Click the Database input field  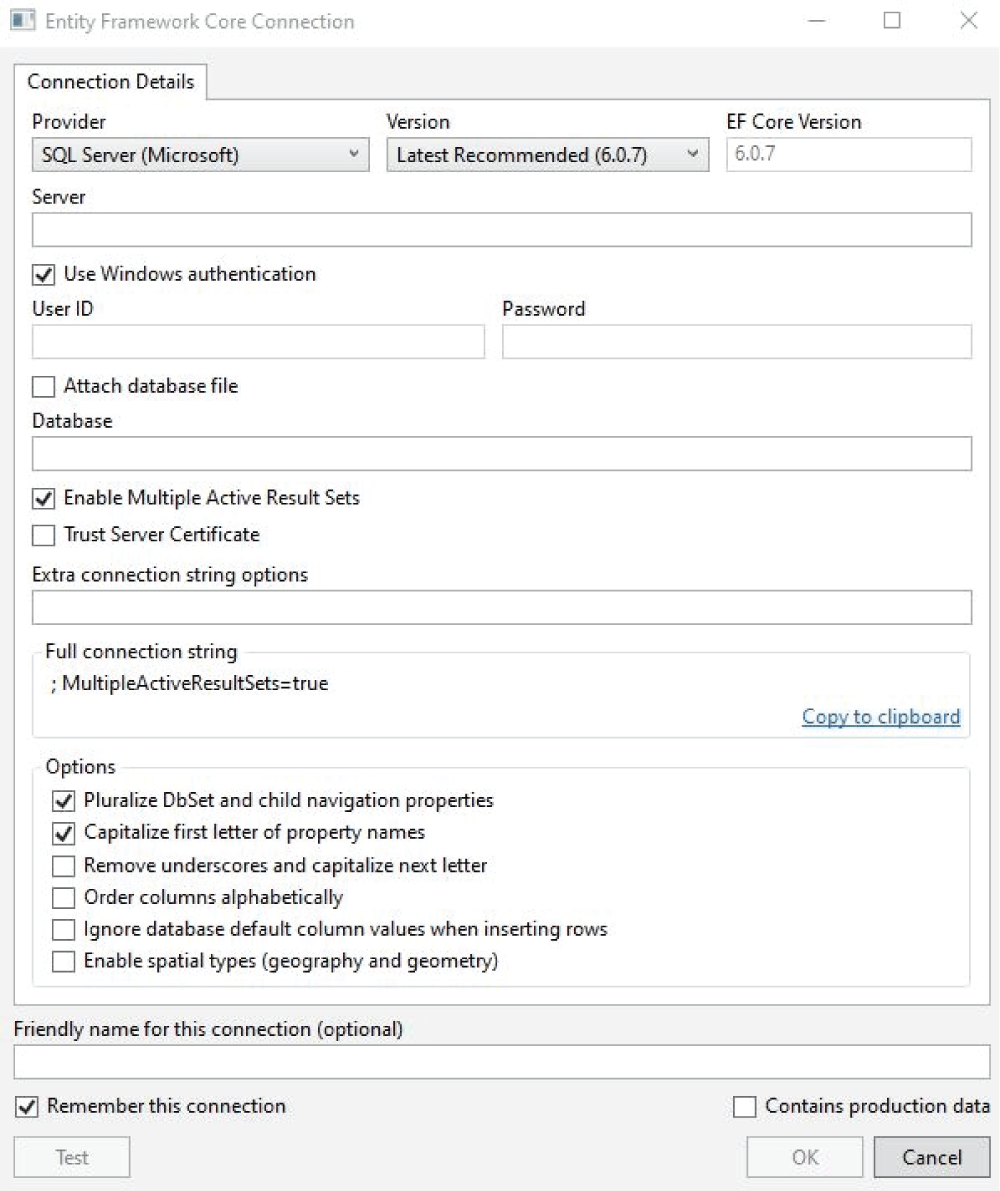click(x=501, y=453)
